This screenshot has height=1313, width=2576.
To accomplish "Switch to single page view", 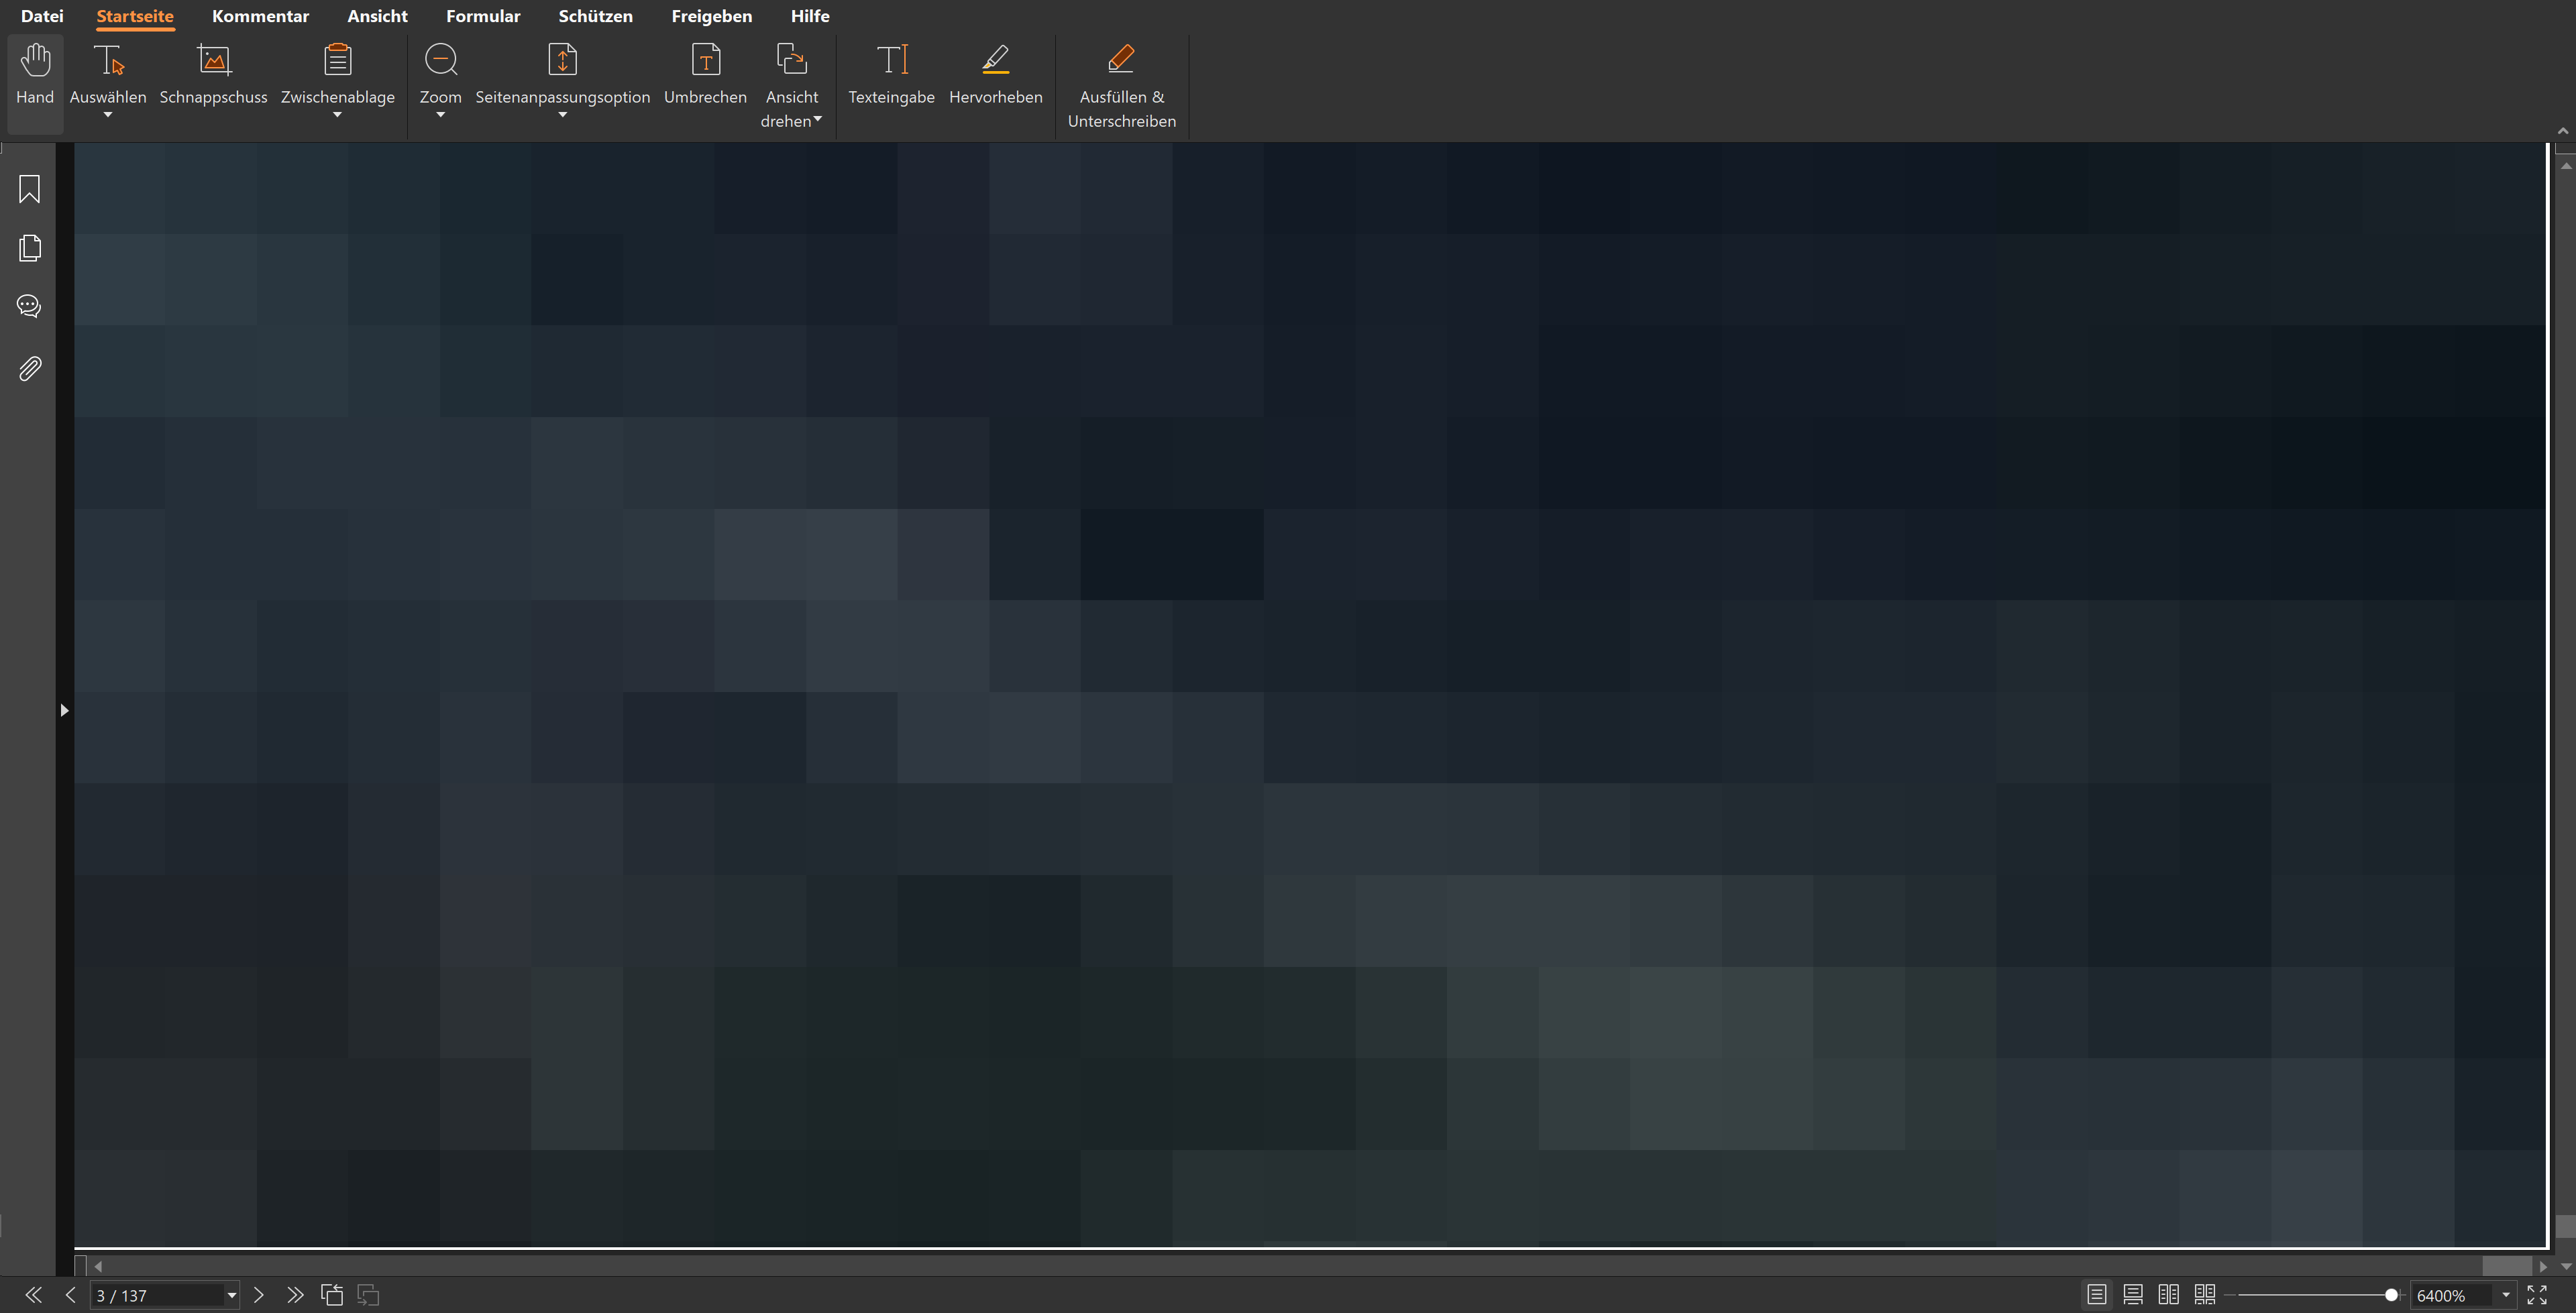I will coord(2097,1295).
